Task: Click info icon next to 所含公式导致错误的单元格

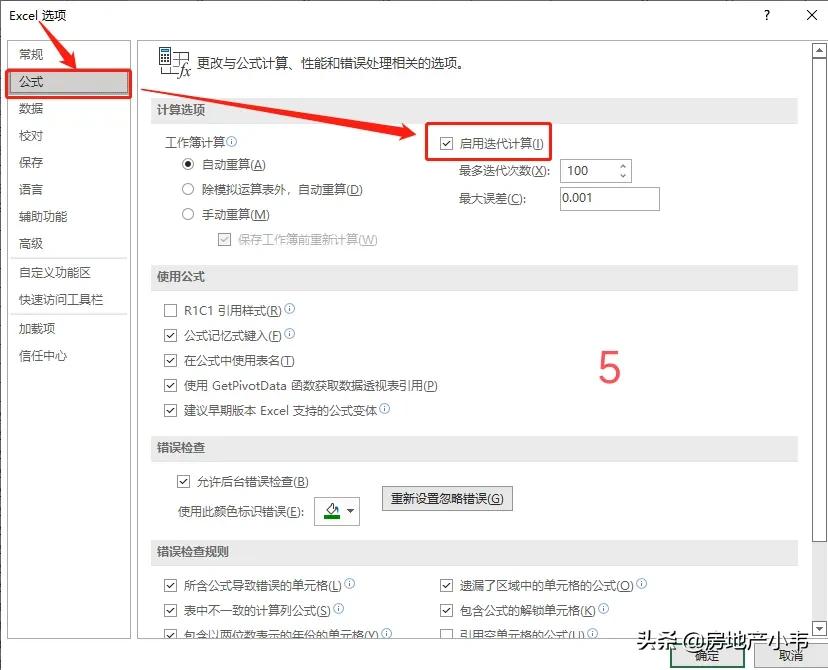Action: point(350,583)
